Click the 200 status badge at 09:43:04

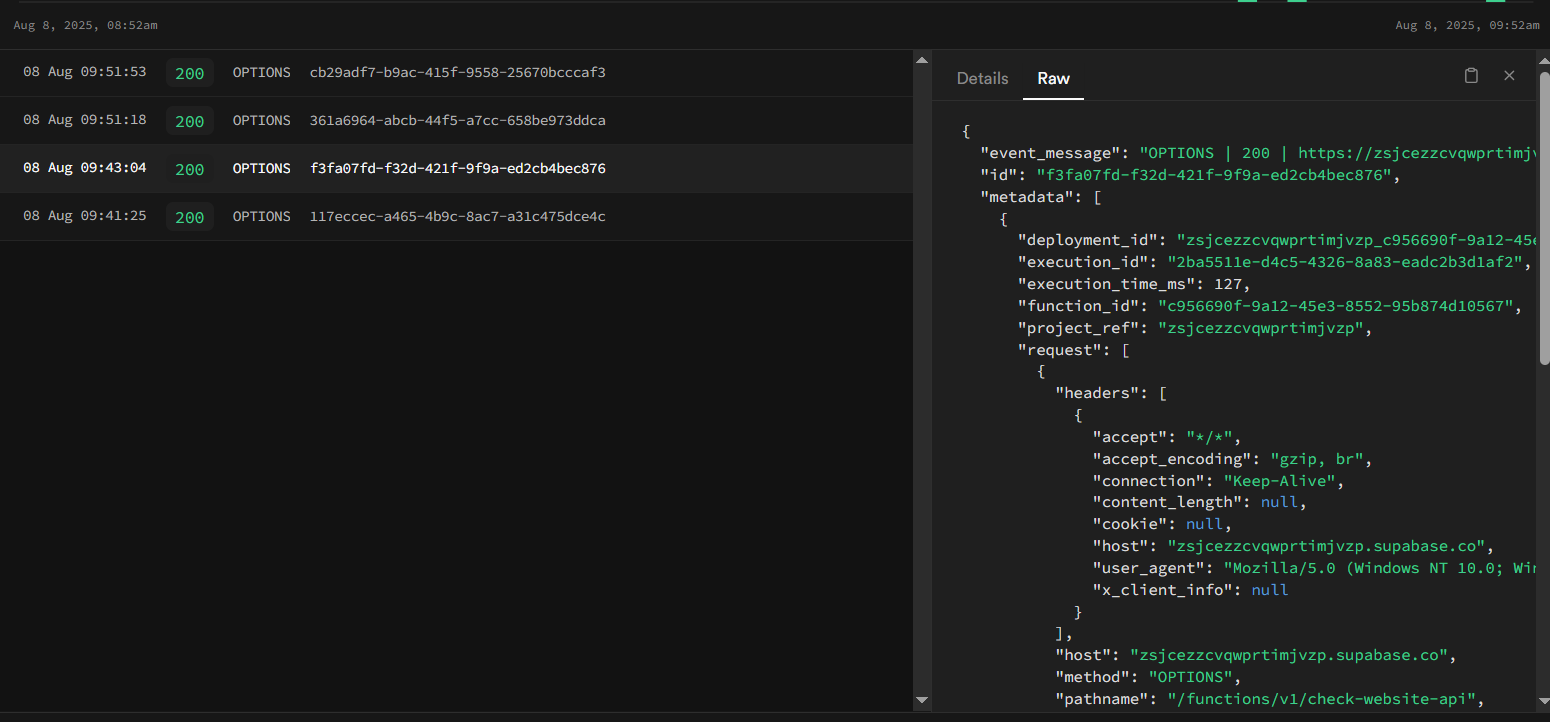190,169
